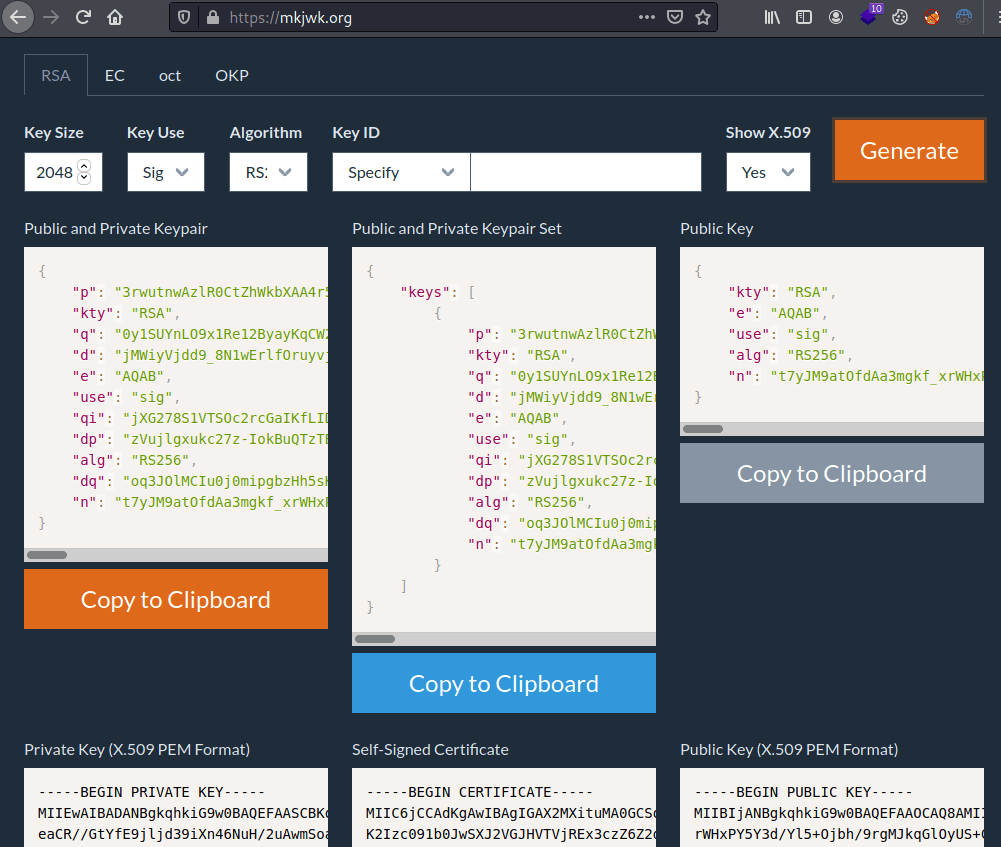Open the tracking protection shield icon
Image resolution: width=1001 pixels, height=847 pixels.
[x=184, y=17]
